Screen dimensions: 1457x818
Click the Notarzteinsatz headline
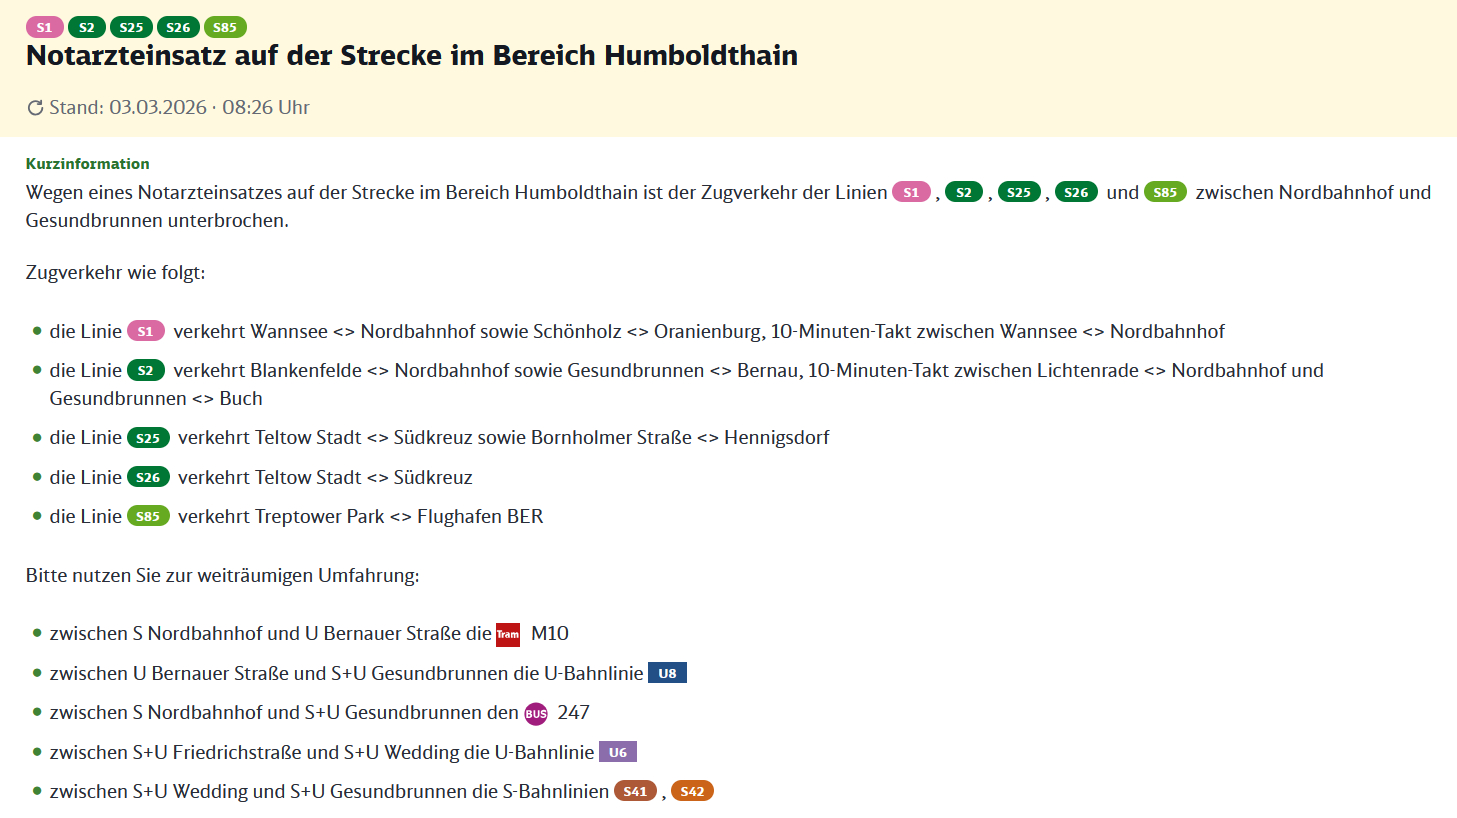tap(412, 56)
